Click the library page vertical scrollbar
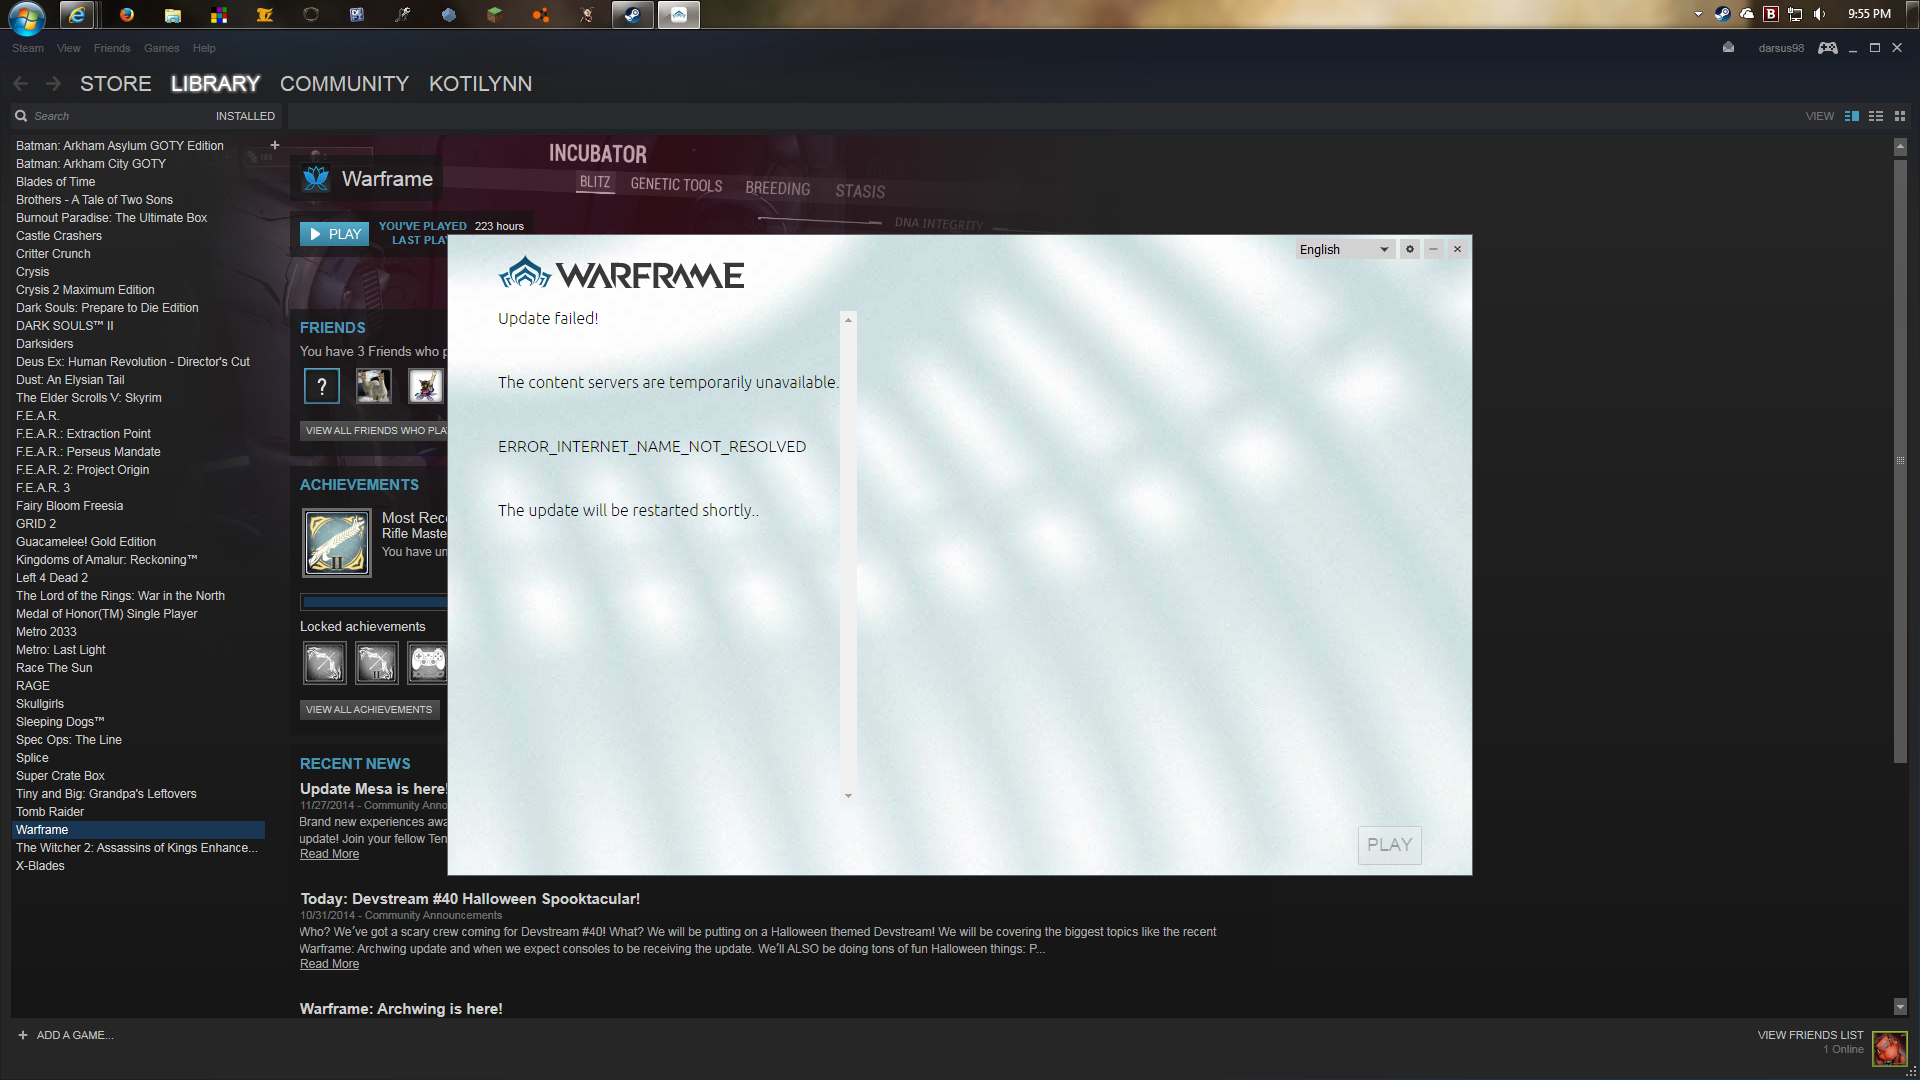The height and width of the screenshot is (1080, 1920). tap(1900, 460)
